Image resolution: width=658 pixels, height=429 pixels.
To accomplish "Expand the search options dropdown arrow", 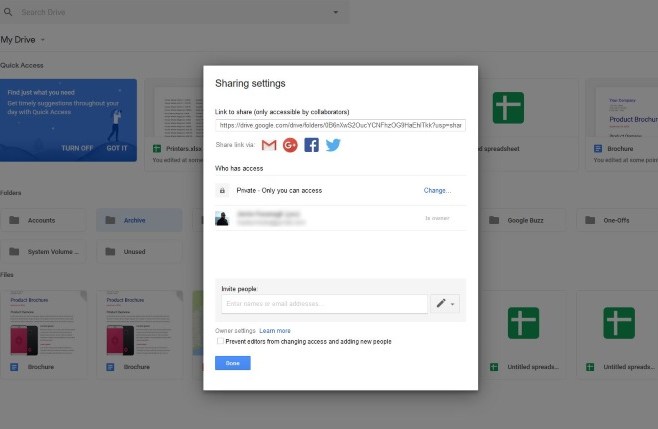I will (335, 12).
